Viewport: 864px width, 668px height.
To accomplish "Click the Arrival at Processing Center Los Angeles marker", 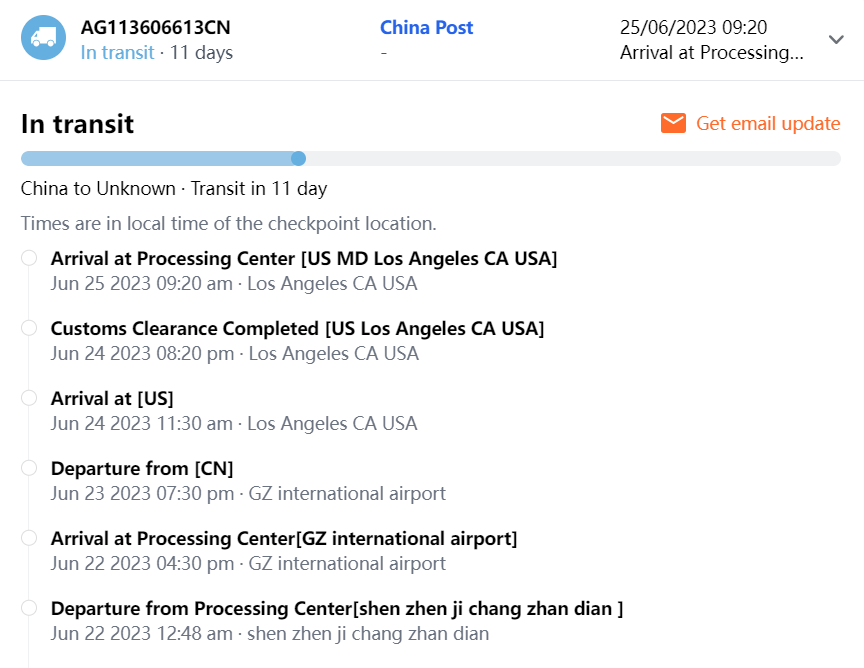I will click(x=29, y=258).
